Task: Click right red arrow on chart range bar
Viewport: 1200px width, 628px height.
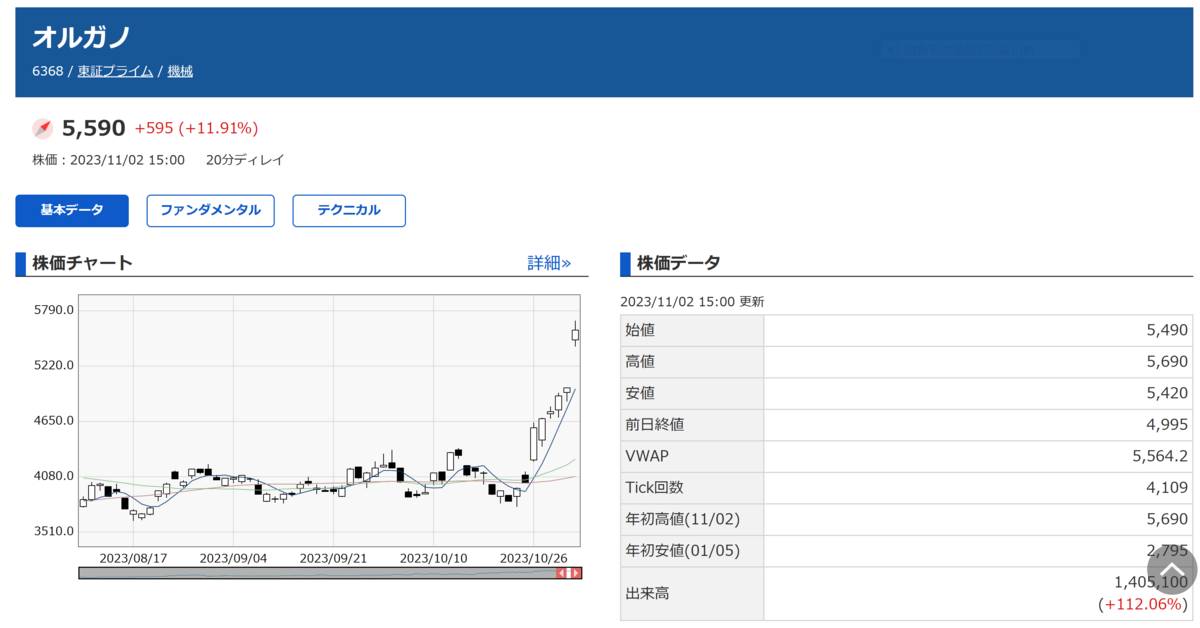Action: click(x=575, y=573)
